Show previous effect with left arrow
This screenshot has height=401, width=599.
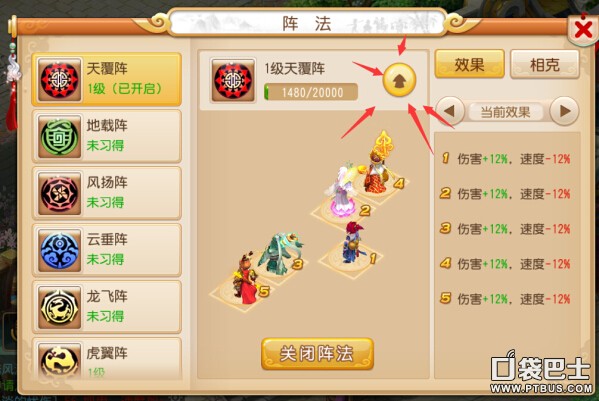450,112
